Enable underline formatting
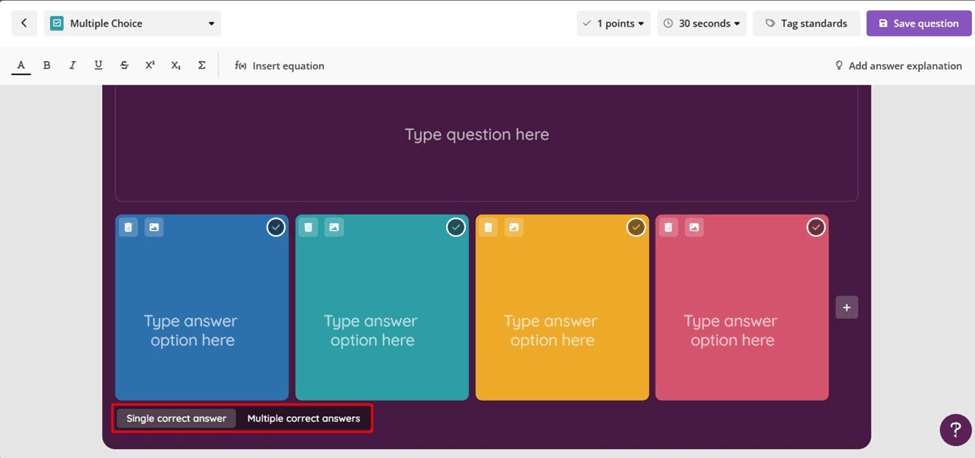This screenshot has width=975, height=458. (98, 65)
